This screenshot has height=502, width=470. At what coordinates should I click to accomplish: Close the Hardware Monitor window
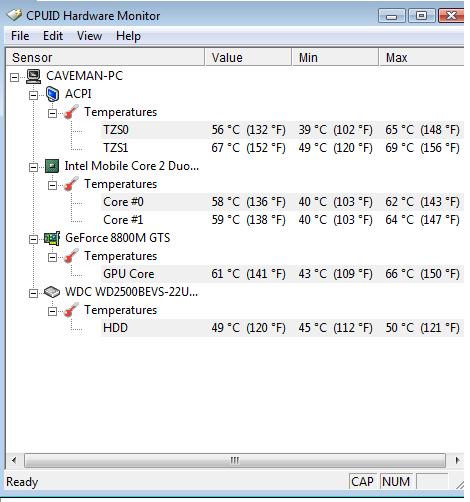pyautogui.click(x=451, y=16)
